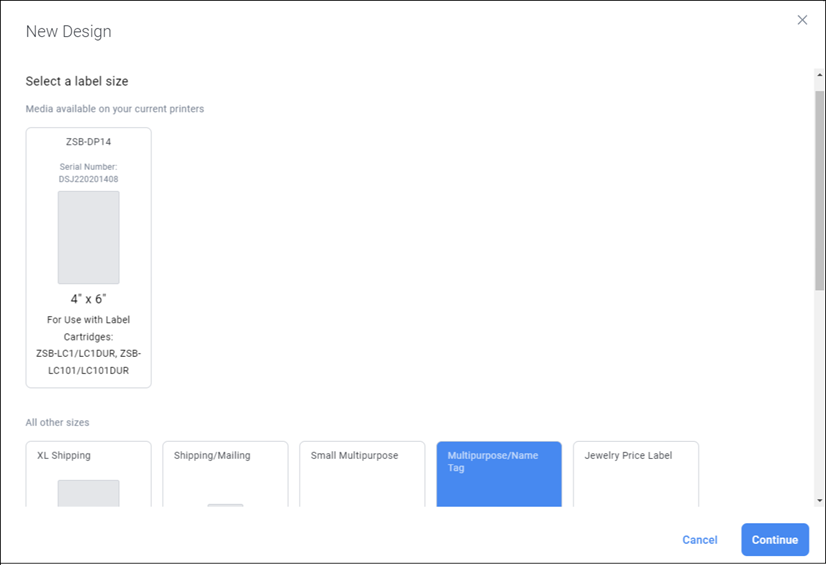This screenshot has height=565, width=826.
Task: Click 'Media available on your current printers' text
Action: tap(115, 109)
